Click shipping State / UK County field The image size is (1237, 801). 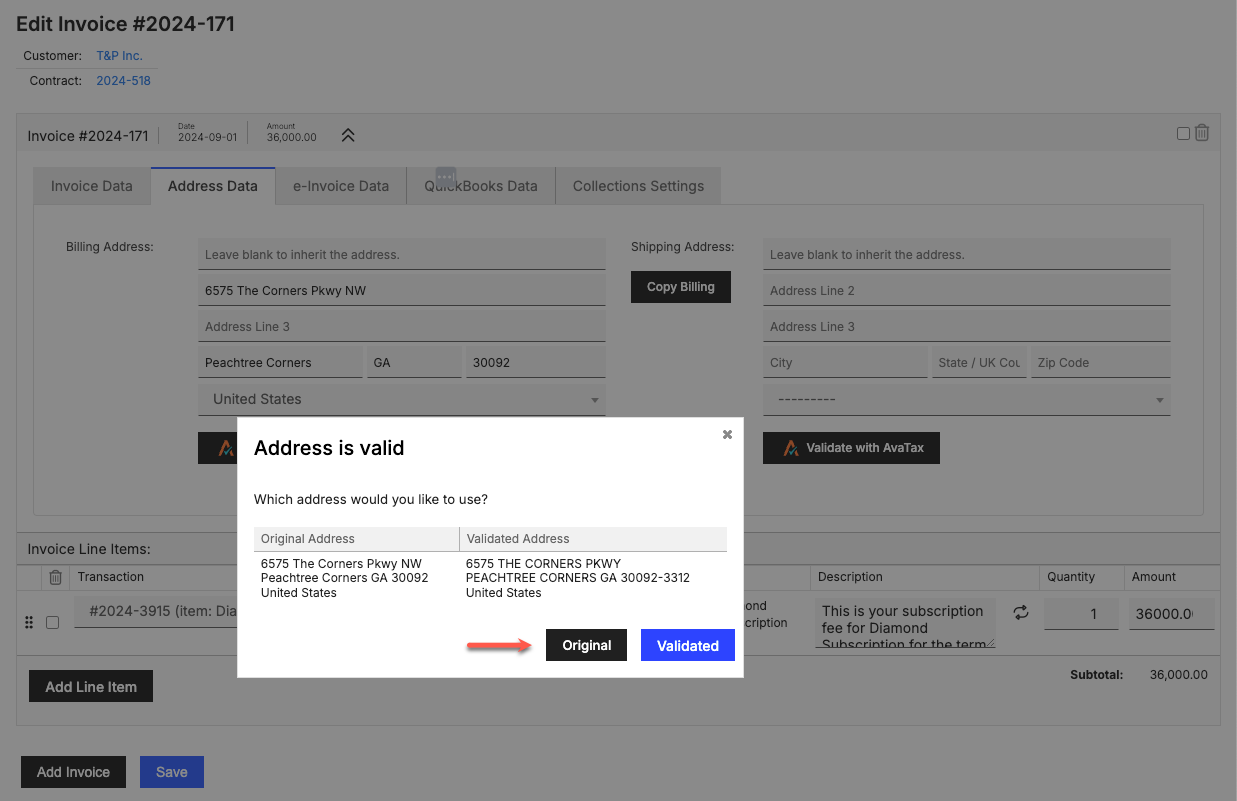979,362
